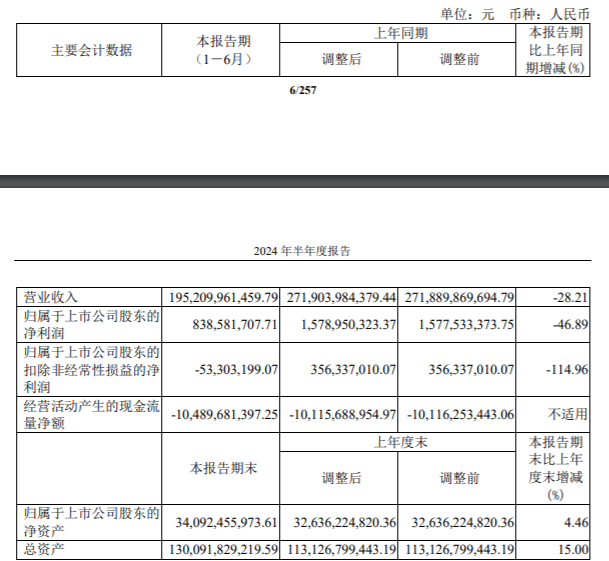Click the value -10,115,688,954.97
This screenshot has width=609, height=561.
[342, 415]
